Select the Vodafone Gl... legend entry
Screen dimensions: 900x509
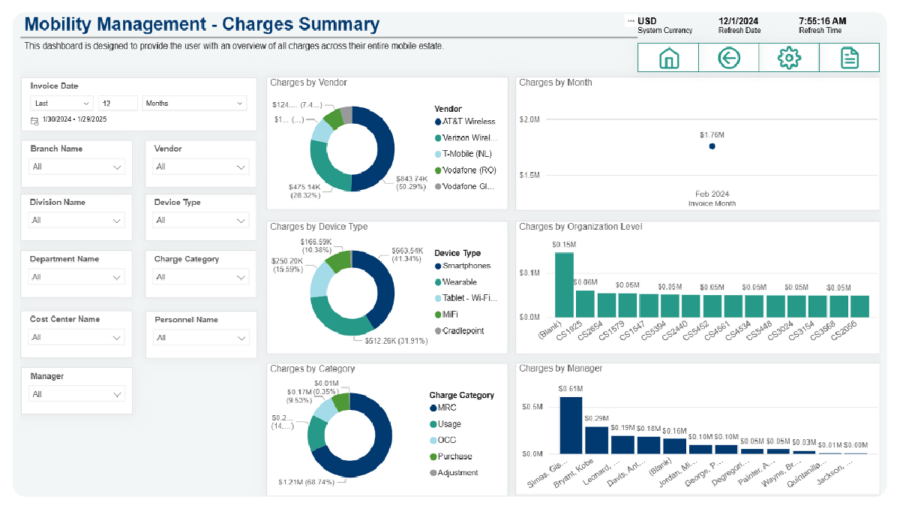(465, 186)
